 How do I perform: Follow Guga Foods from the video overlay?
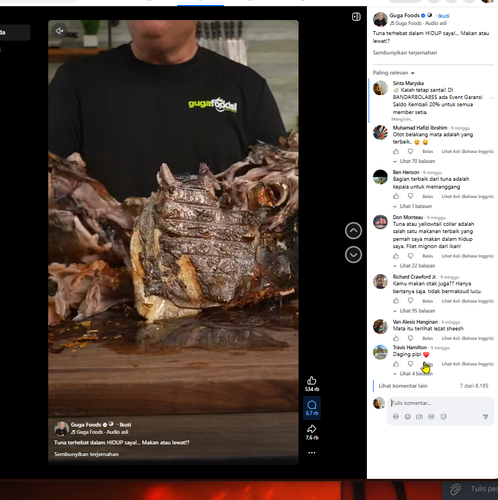tap(125, 425)
